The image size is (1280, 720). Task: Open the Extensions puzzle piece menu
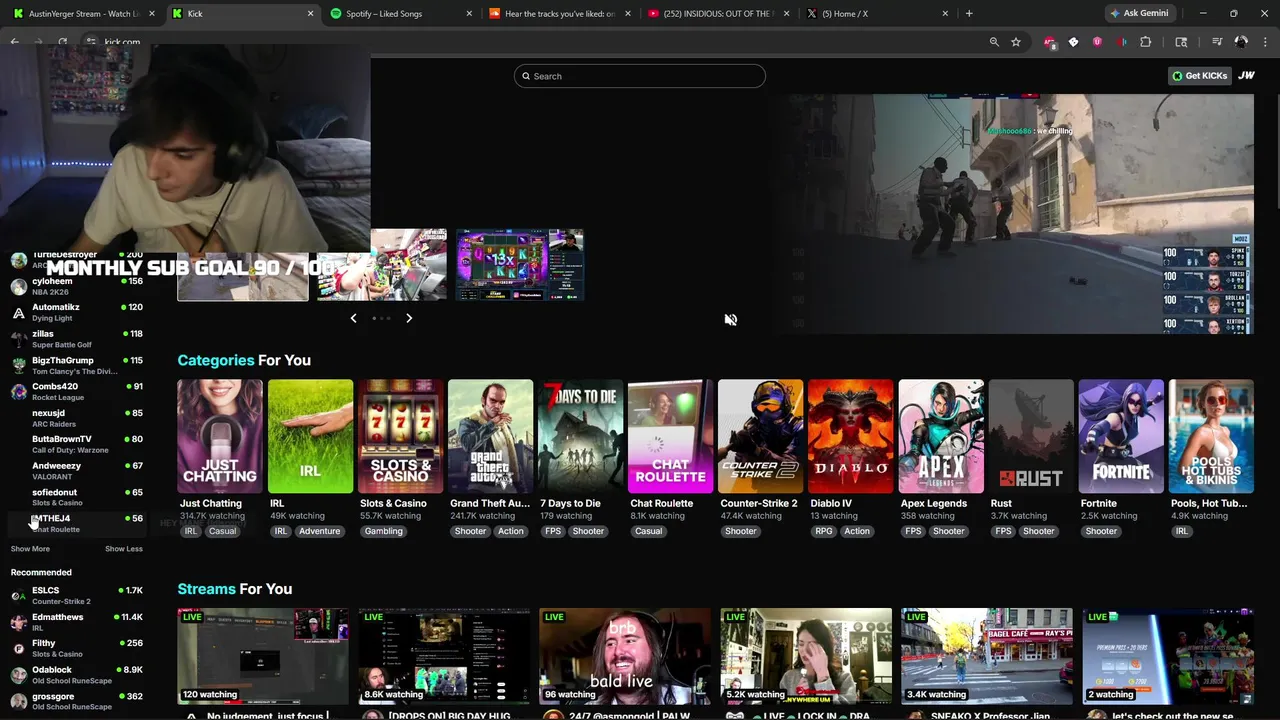click(1146, 42)
